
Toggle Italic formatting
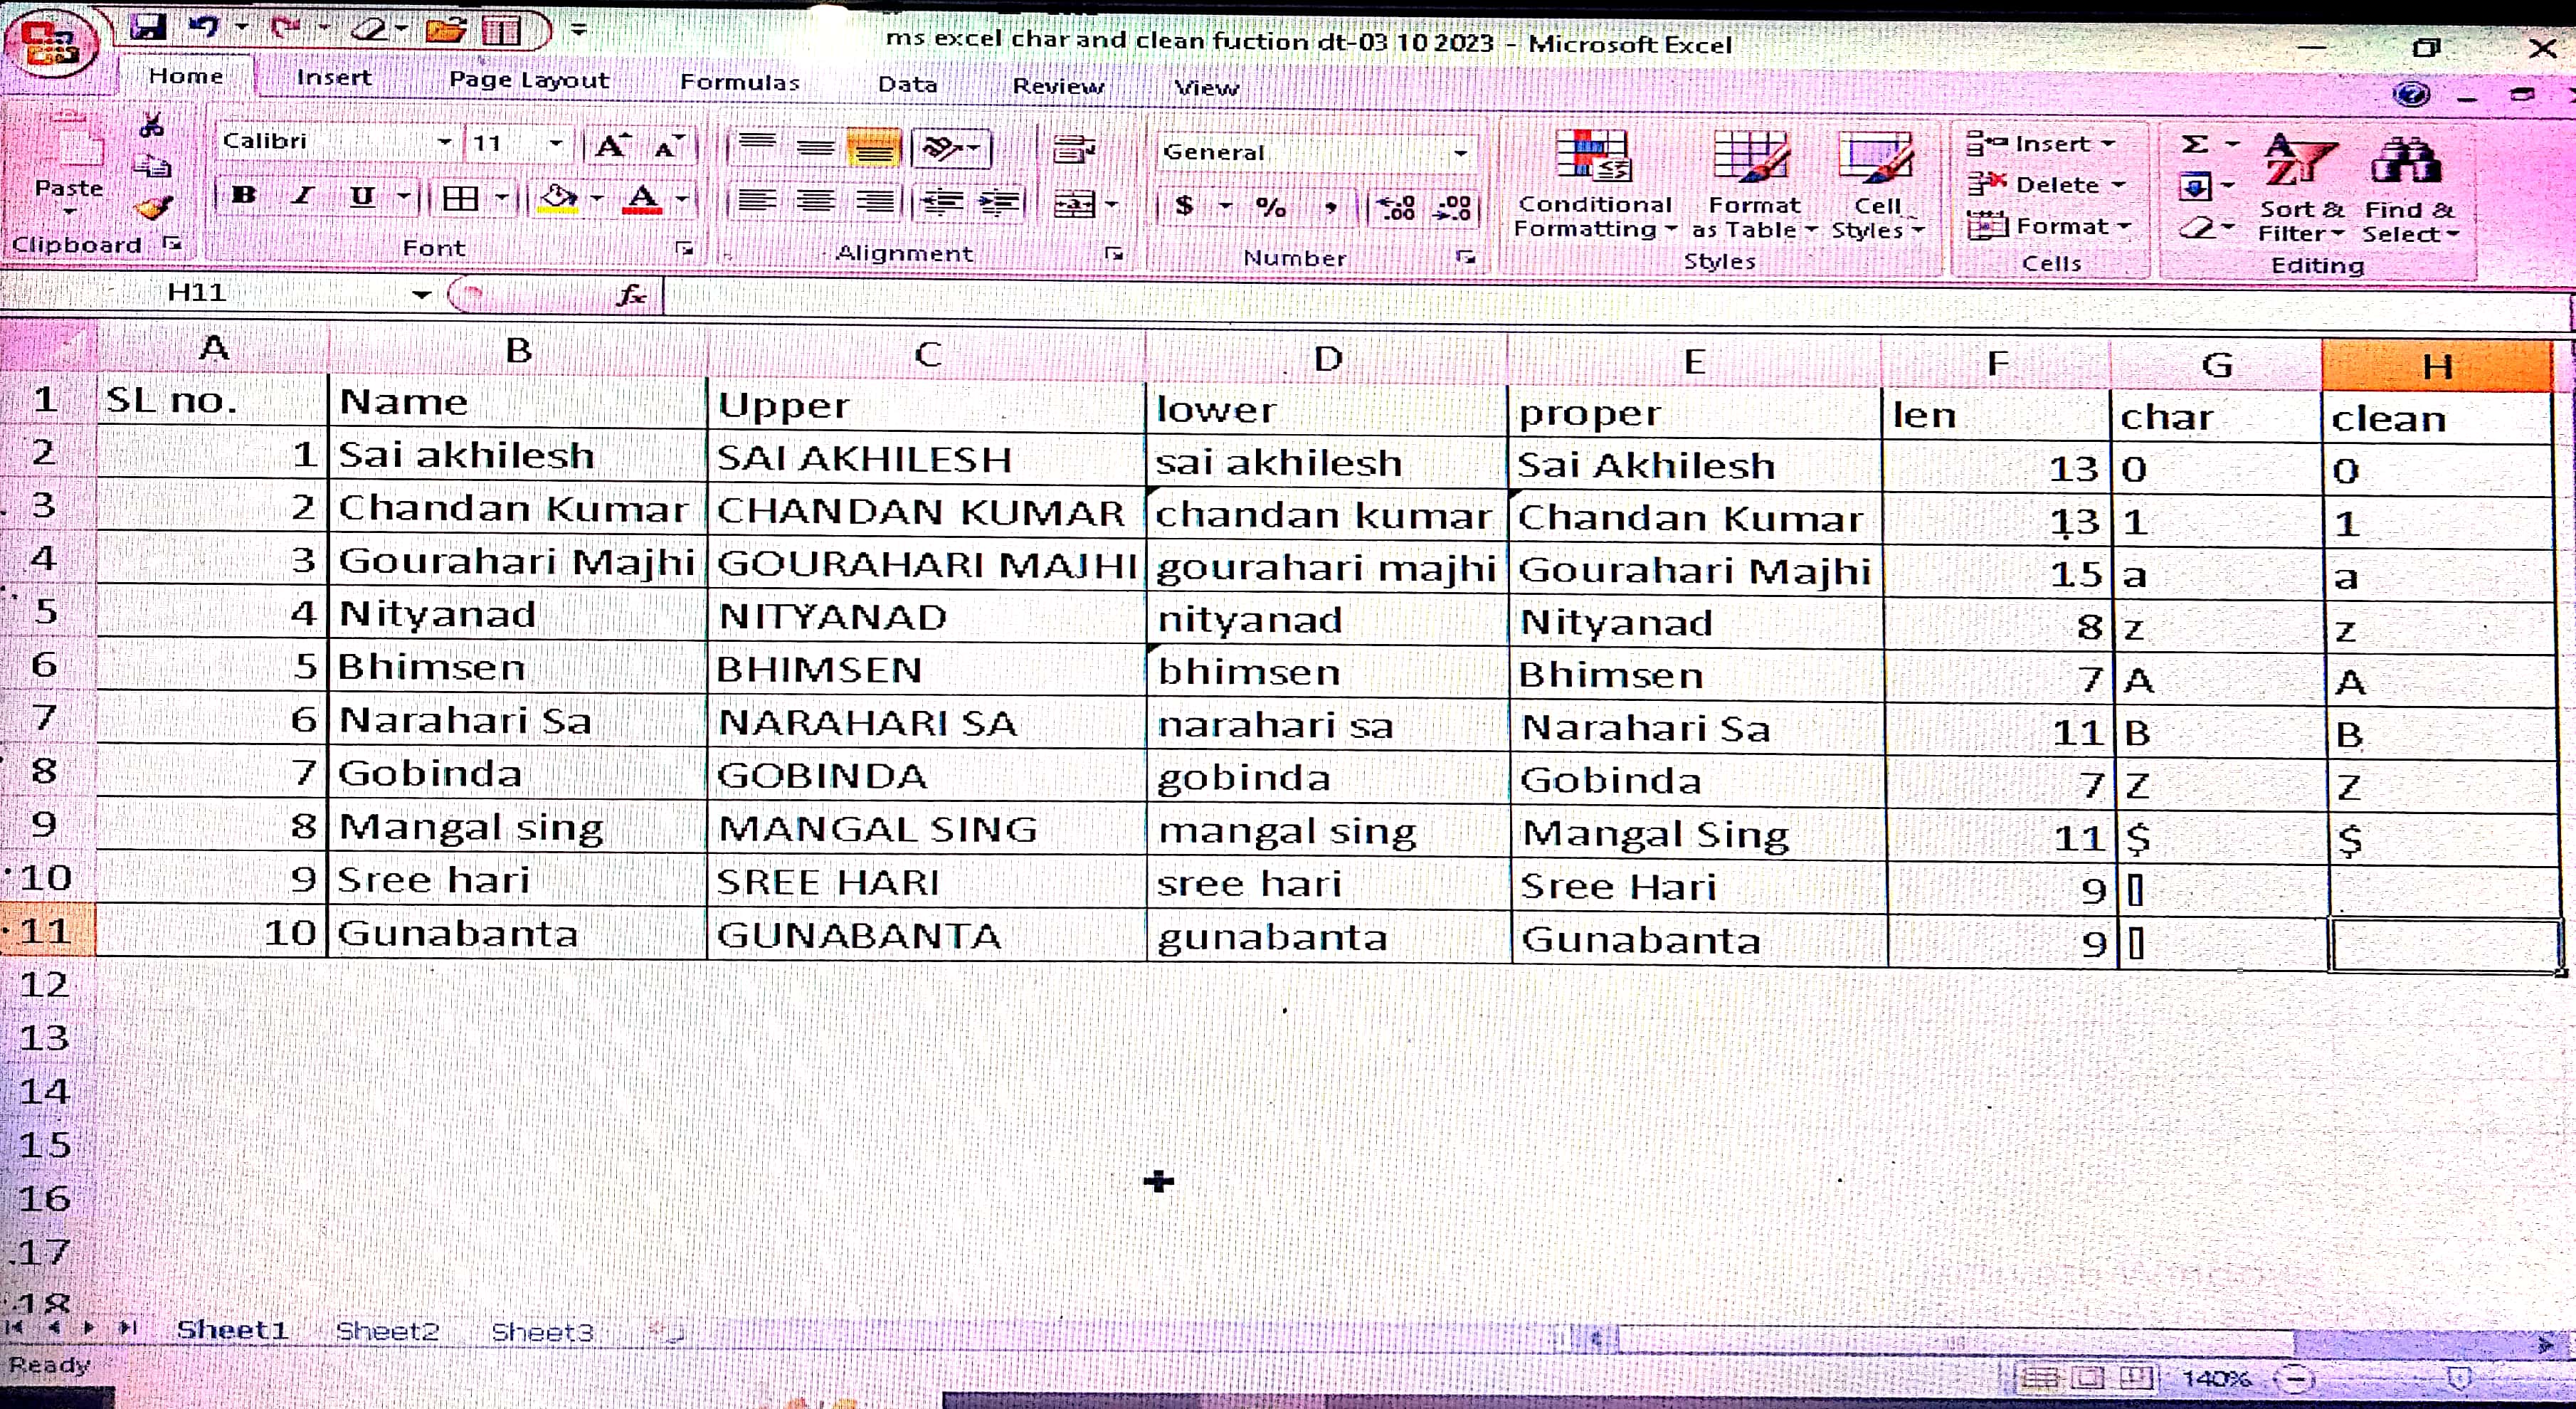coord(303,196)
